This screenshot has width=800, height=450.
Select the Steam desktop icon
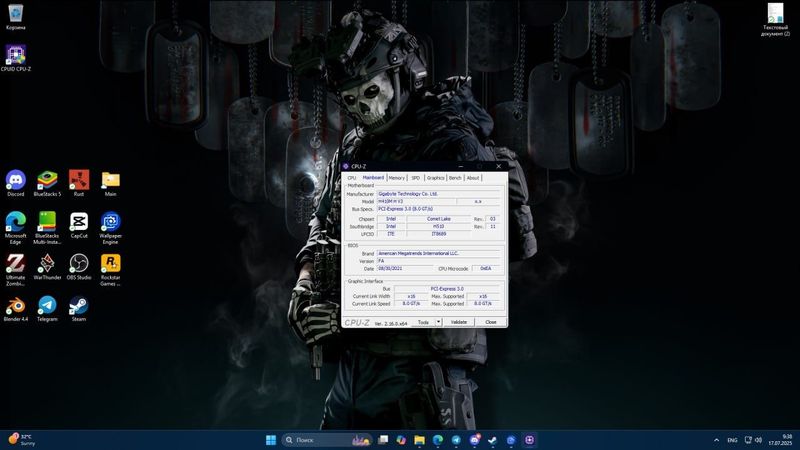click(79, 309)
